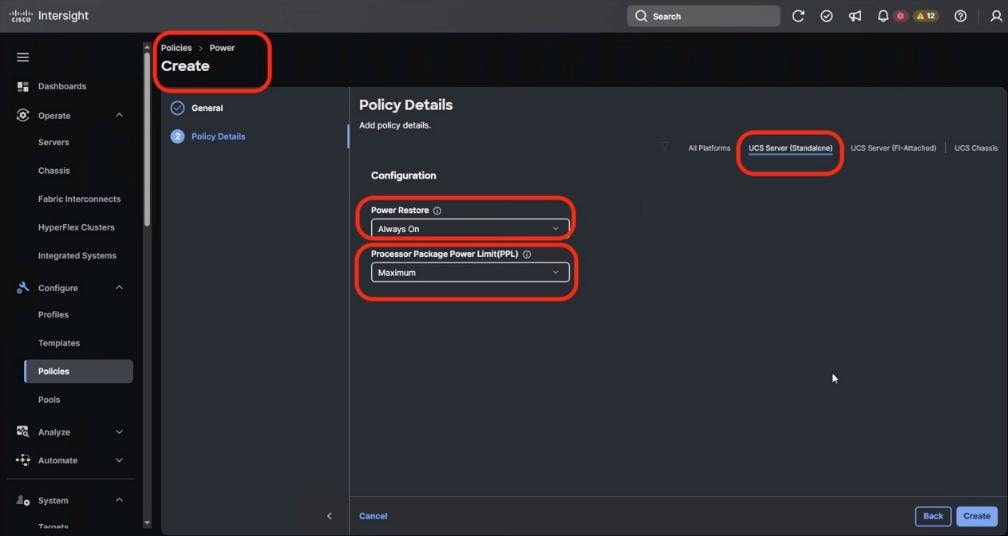
Task: Click the sidebar scrollbar up arrow
Action: tap(147, 48)
